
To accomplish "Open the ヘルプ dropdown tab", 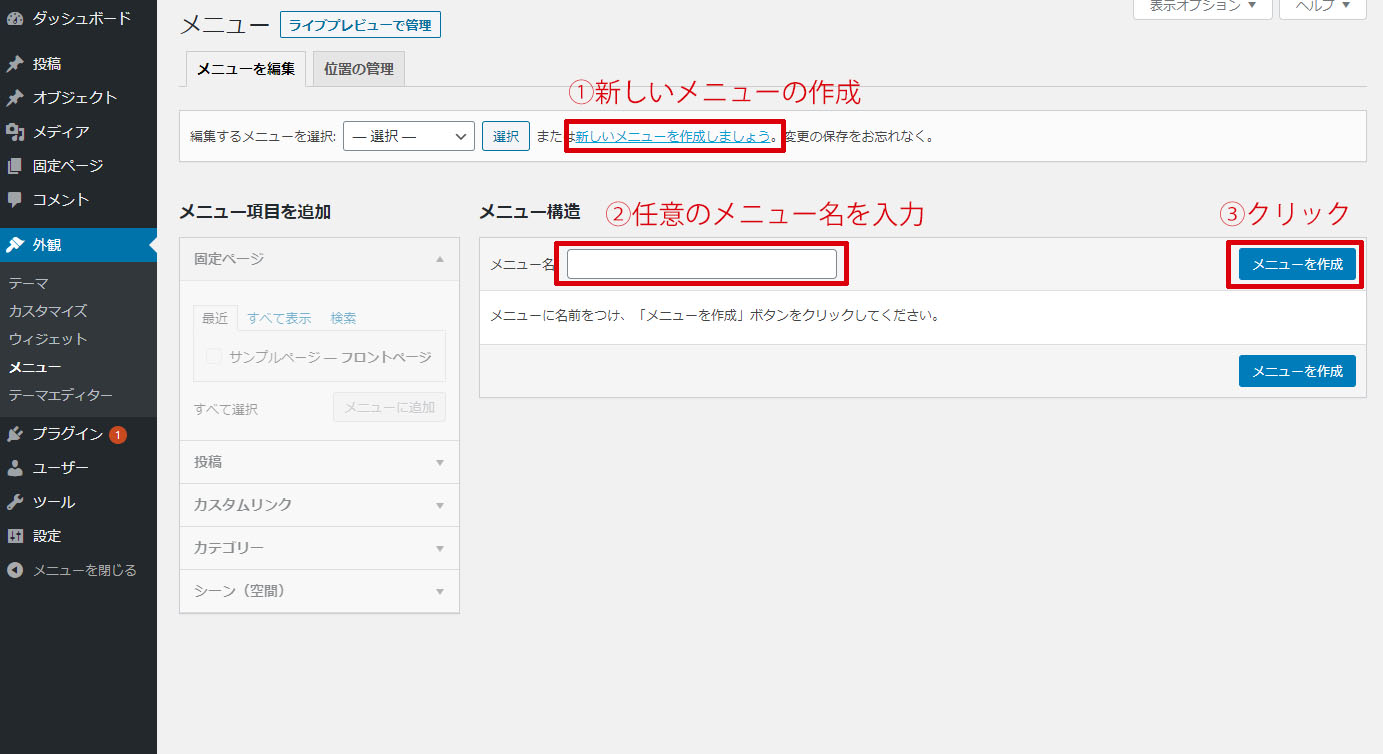I will pyautogui.click(x=1323, y=7).
